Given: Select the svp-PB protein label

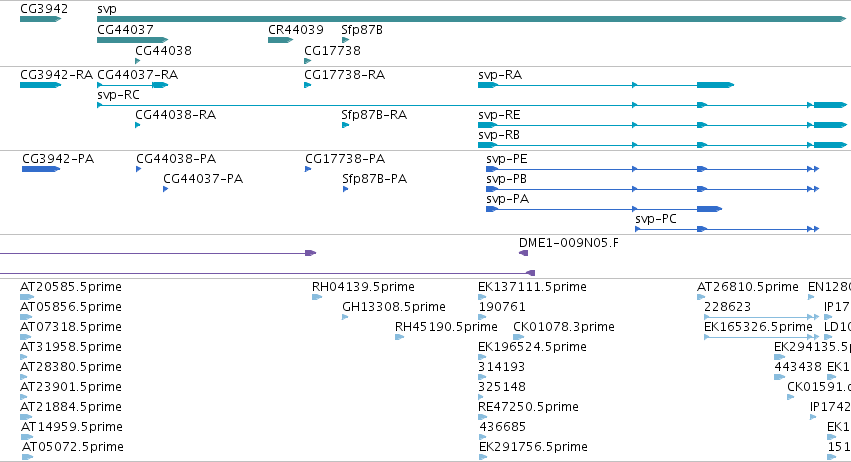Looking at the screenshot, I should pyautogui.click(x=506, y=179).
